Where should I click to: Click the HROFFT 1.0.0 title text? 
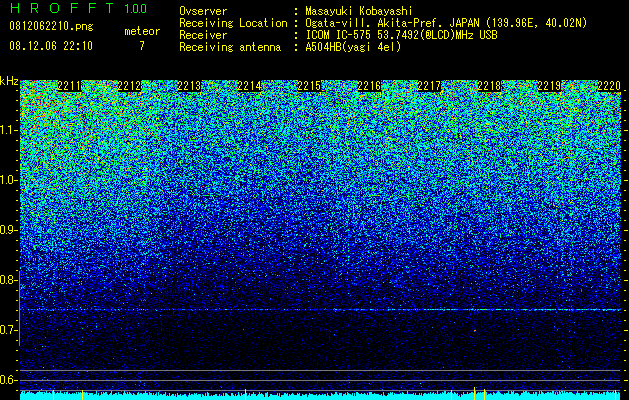[79, 8]
